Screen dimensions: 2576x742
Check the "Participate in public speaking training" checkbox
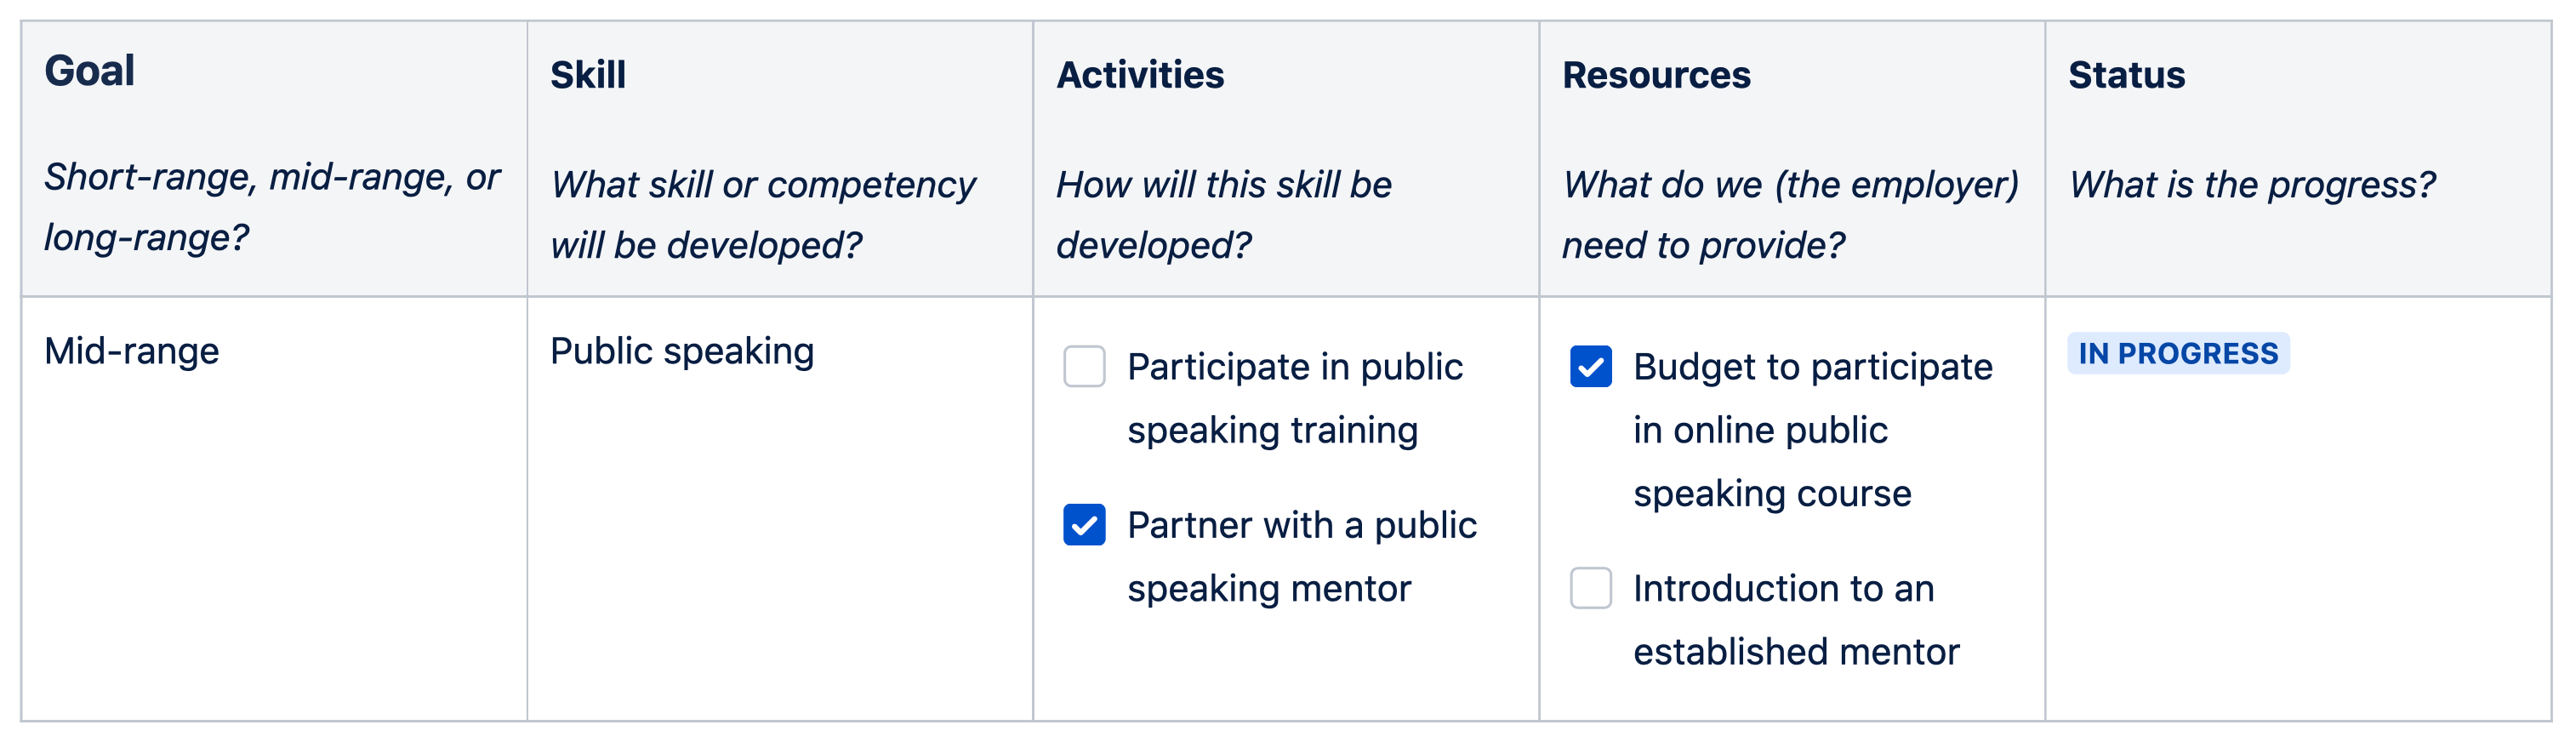click(1086, 368)
